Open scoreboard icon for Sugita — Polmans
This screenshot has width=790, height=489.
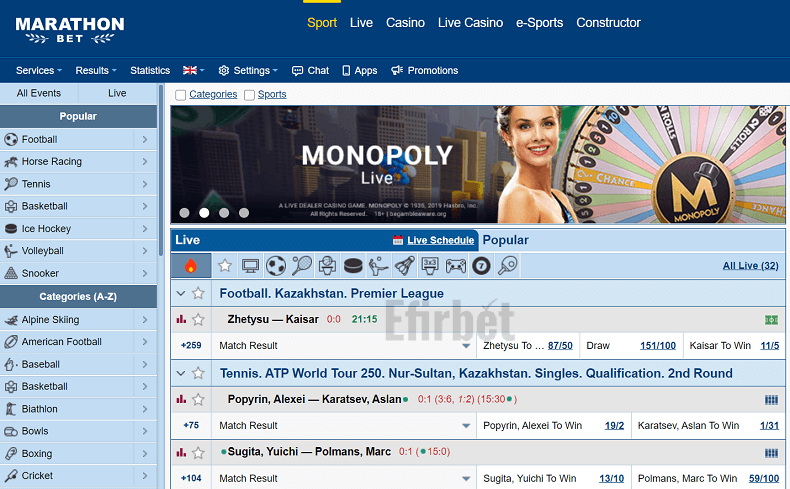pyautogui.click(x=771, y=453)
